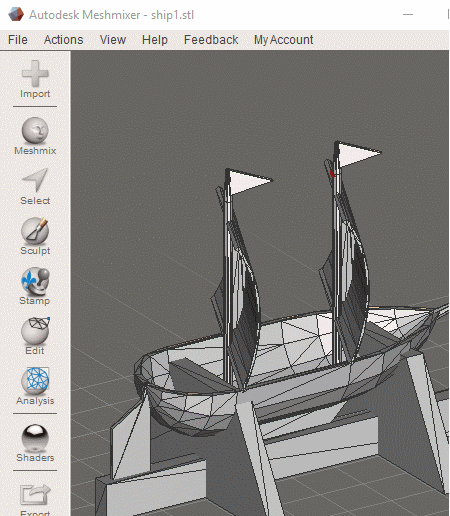Open the Feedback menu
This screenshot has width=450, height=516.
pyautogui.click(x=211, y=40)
